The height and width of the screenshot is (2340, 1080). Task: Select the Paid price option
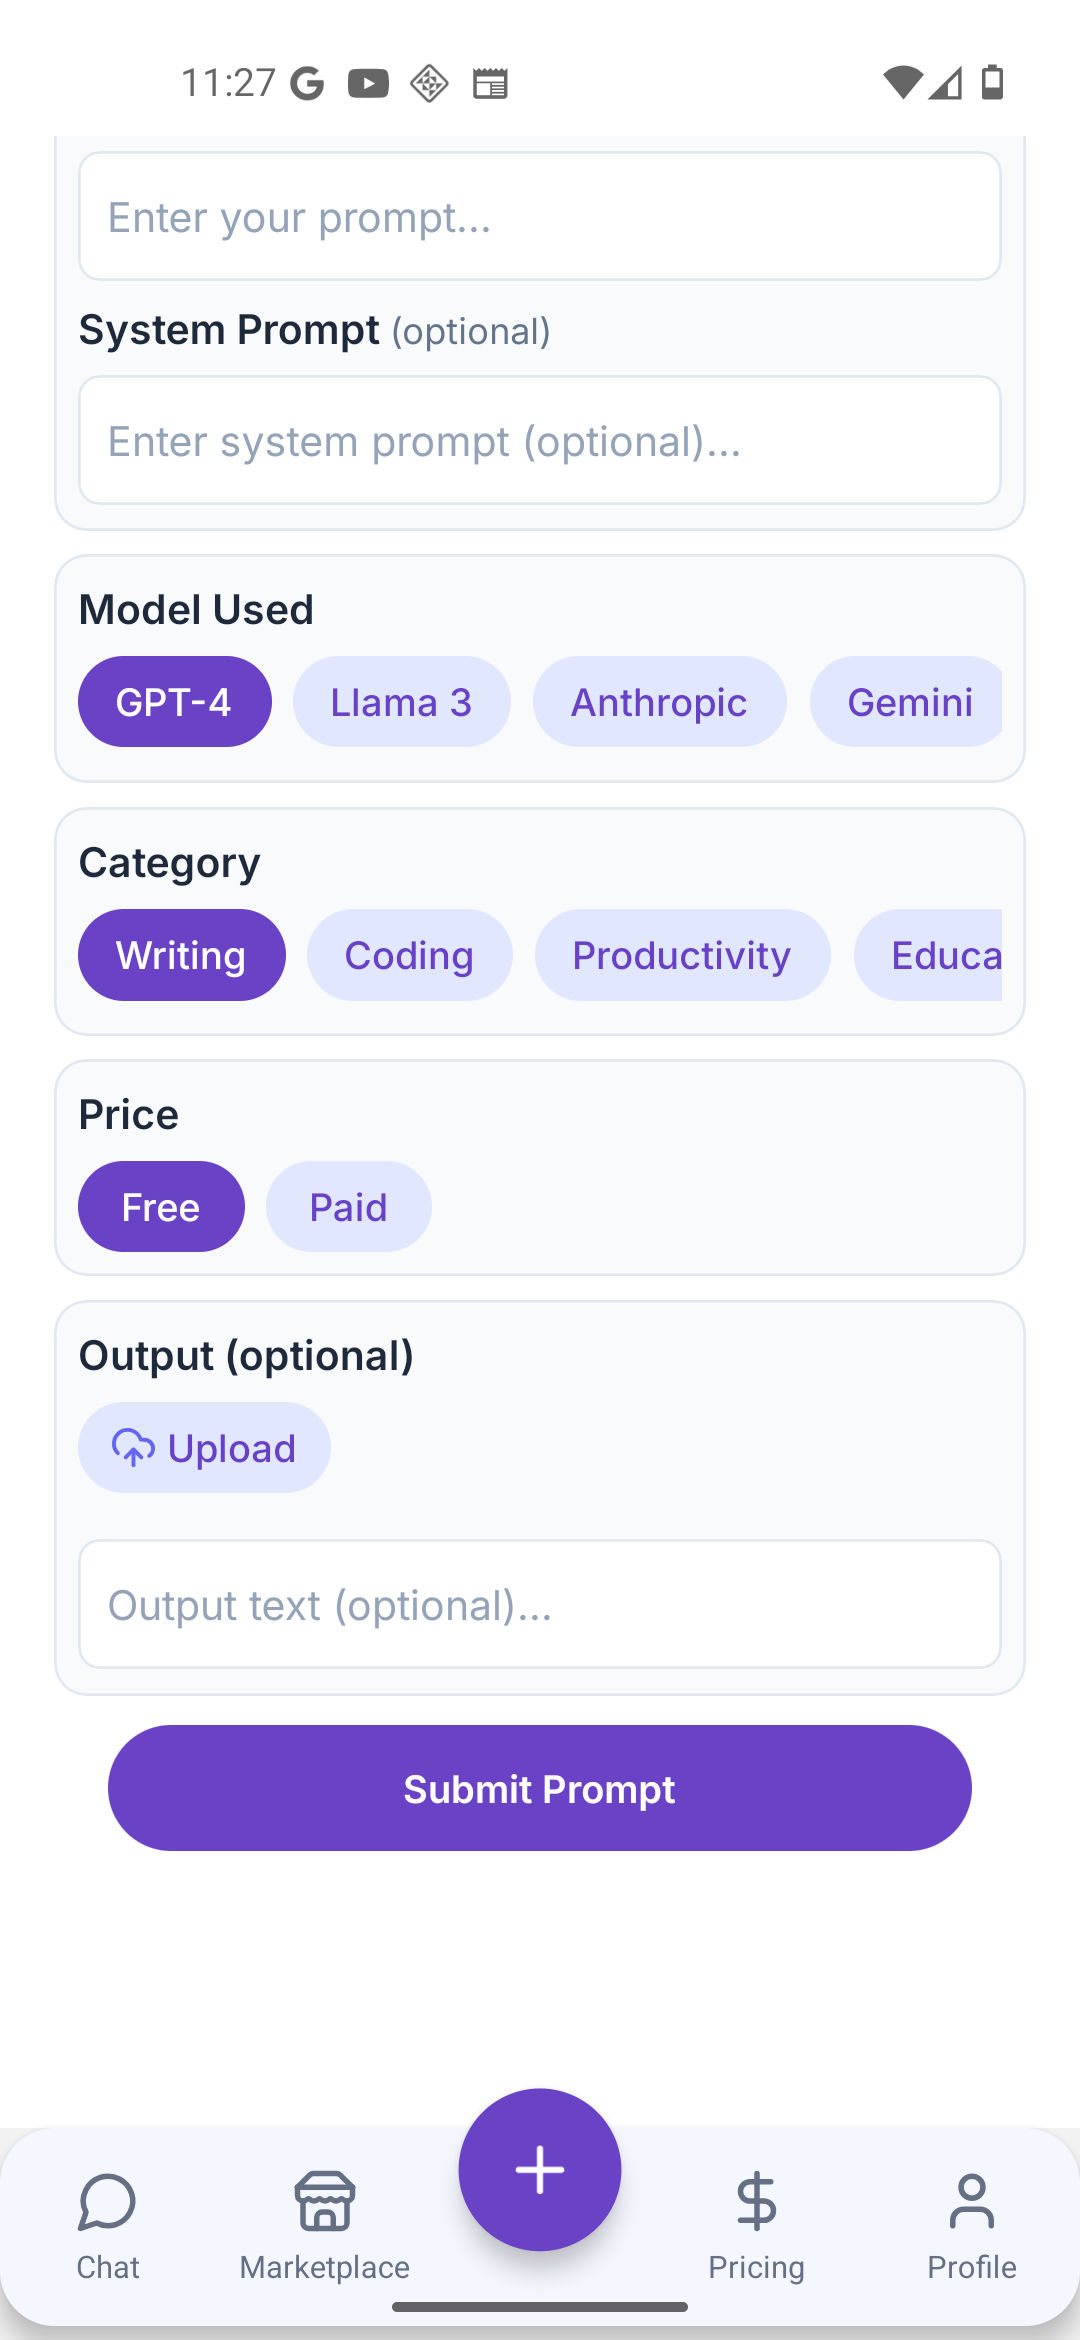pos(348,1207)
